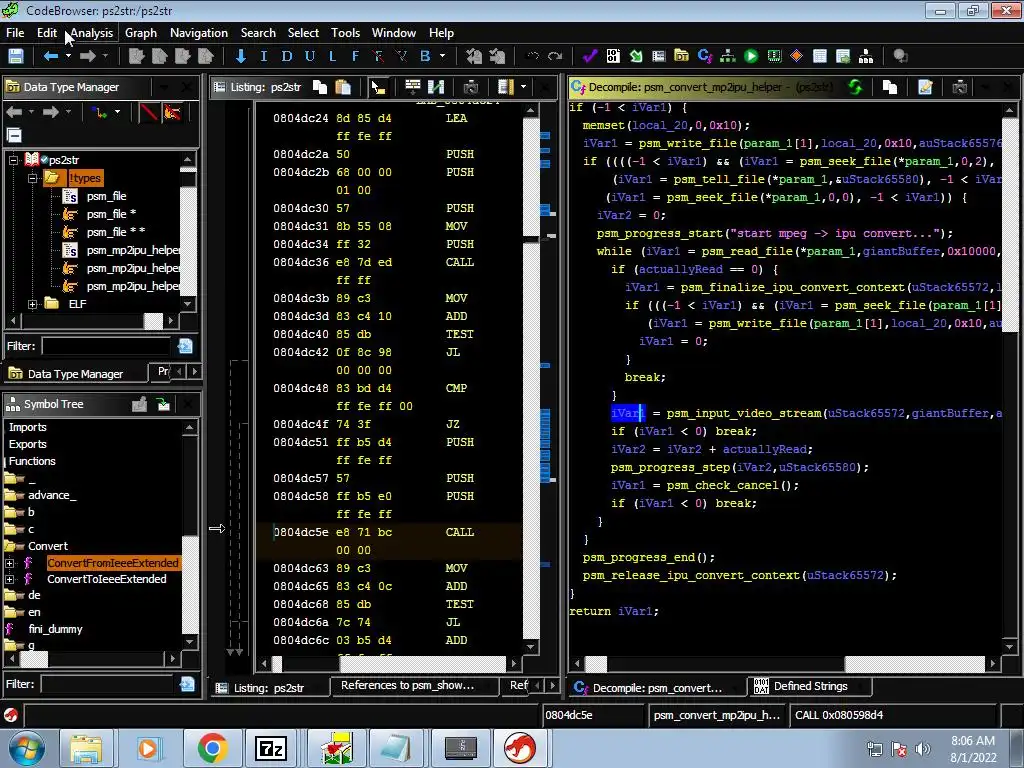Open the Listing column options dropdown arrow
The image size is (1024, 768).
(523, 87)
